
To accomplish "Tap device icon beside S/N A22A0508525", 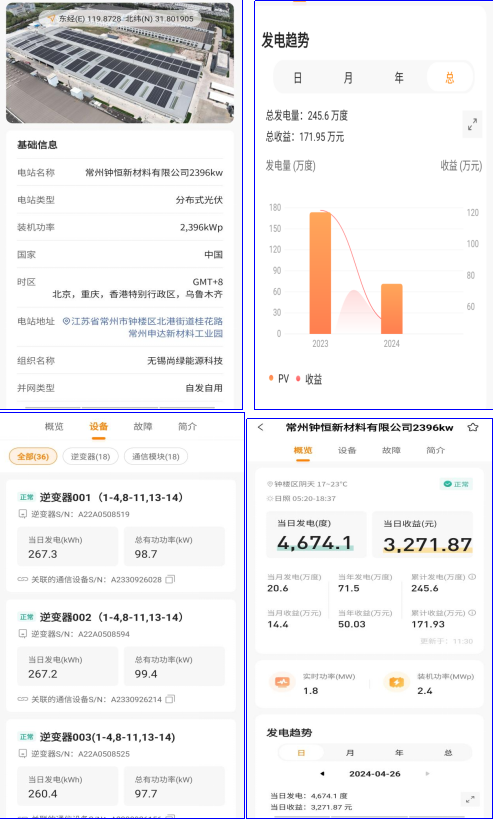I will pyautogui.click(x=22, y=754).
